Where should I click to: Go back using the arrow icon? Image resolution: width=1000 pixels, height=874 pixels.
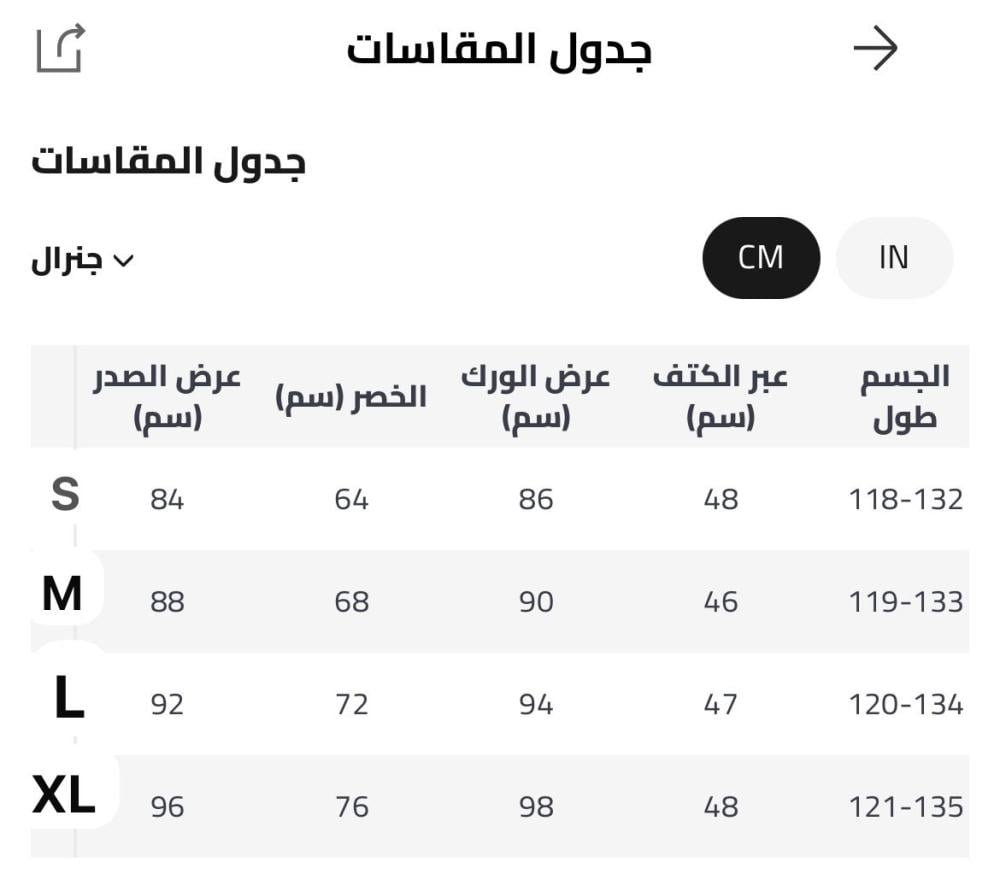[875, 49]
